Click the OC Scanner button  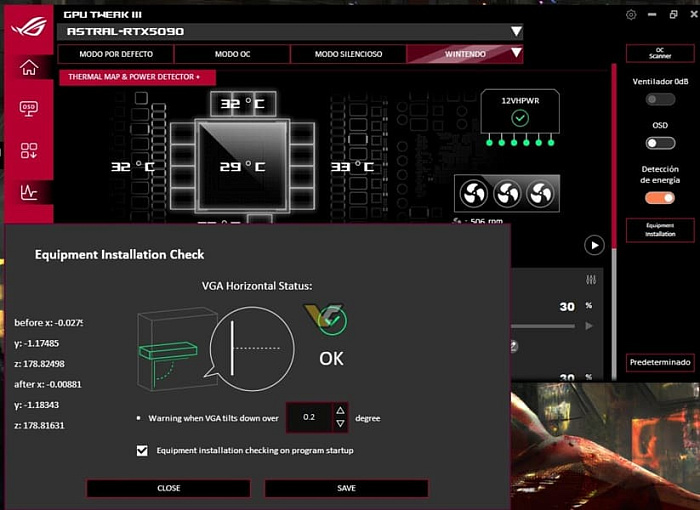[x=660, y=53]
